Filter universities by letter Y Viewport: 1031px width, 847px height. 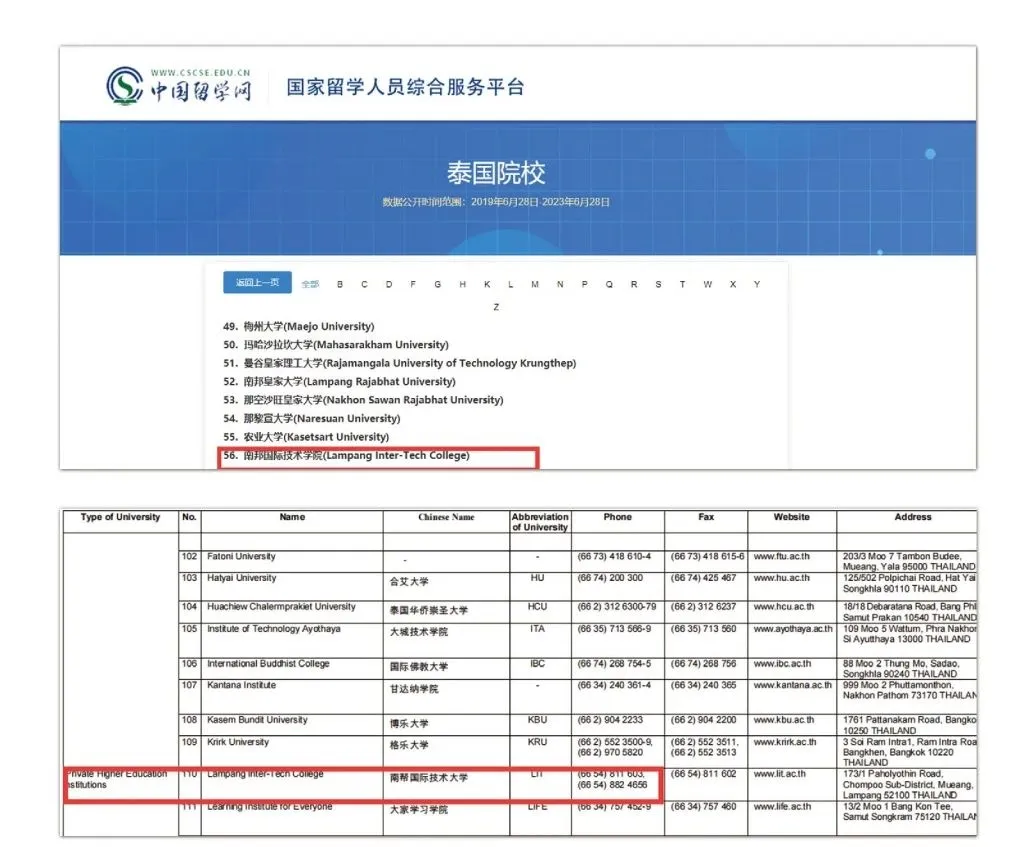757,284
